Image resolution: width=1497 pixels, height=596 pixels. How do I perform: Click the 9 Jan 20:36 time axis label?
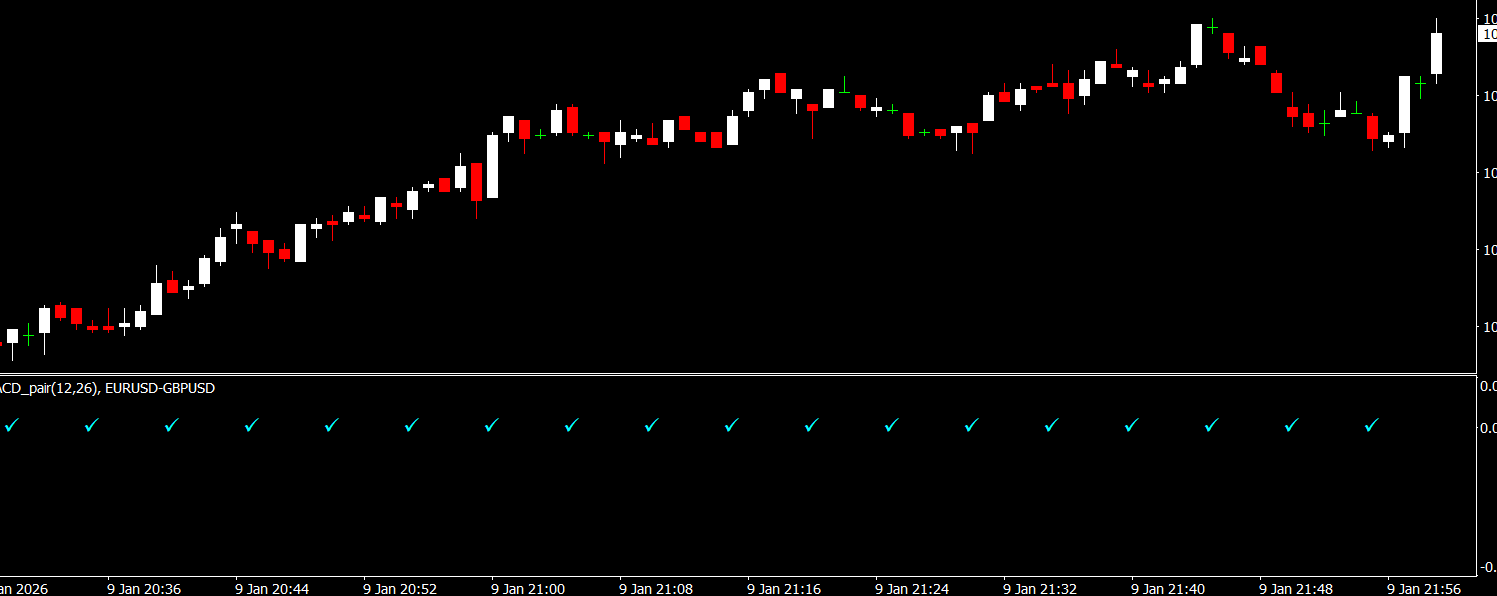pos(144,588)
